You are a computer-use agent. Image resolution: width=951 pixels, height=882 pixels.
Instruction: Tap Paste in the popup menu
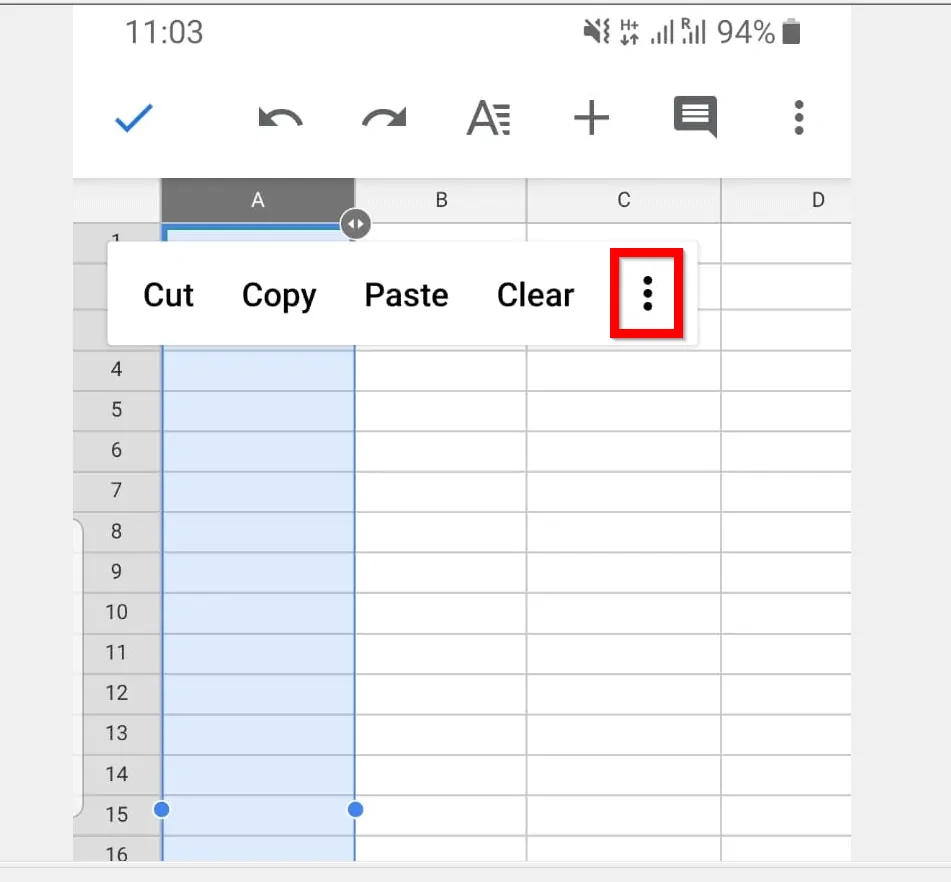click(406, 295)
